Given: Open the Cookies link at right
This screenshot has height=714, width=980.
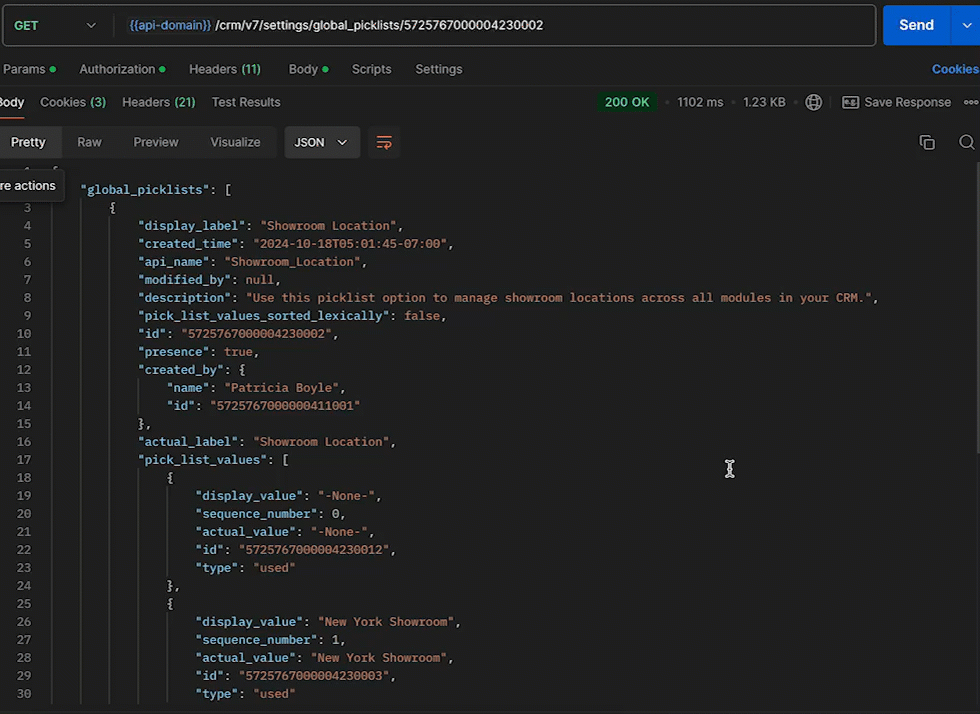Looking at the screenshot, I should pos(954,69).
